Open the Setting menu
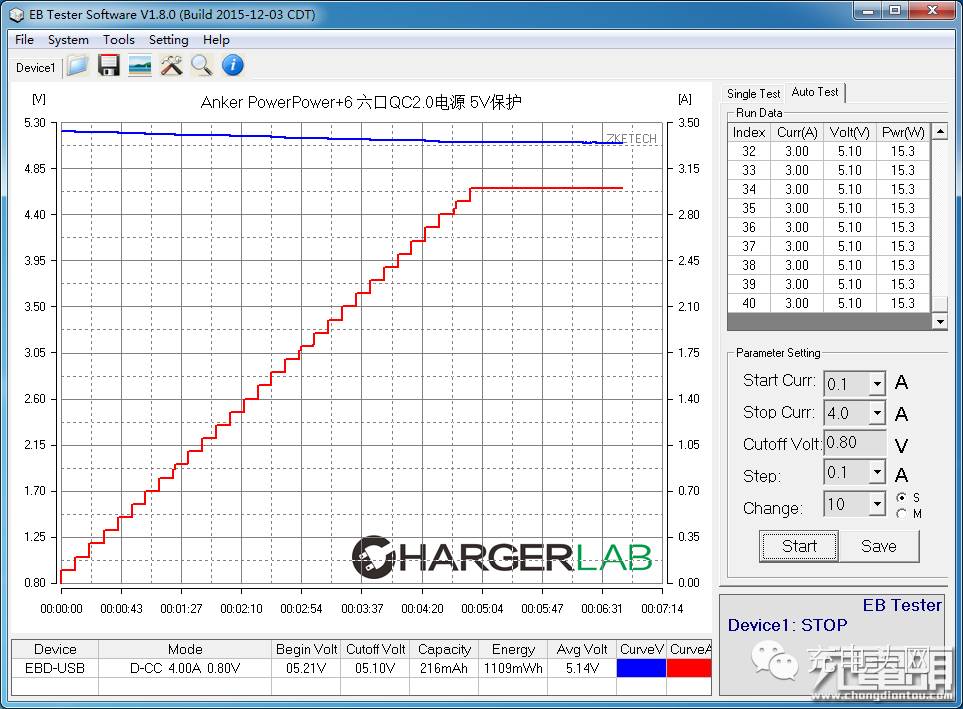The height and width of the screenshot is (709, 963). 168,40
